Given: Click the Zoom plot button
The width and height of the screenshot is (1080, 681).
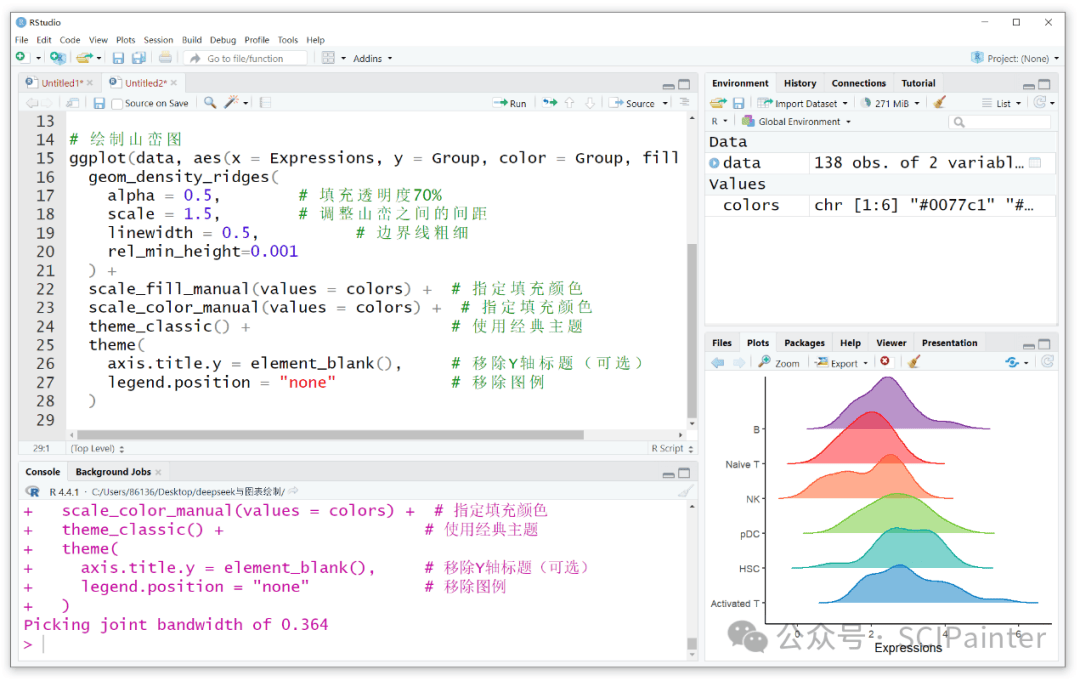Looking at the screenshot, I should [x=779, y=363].
